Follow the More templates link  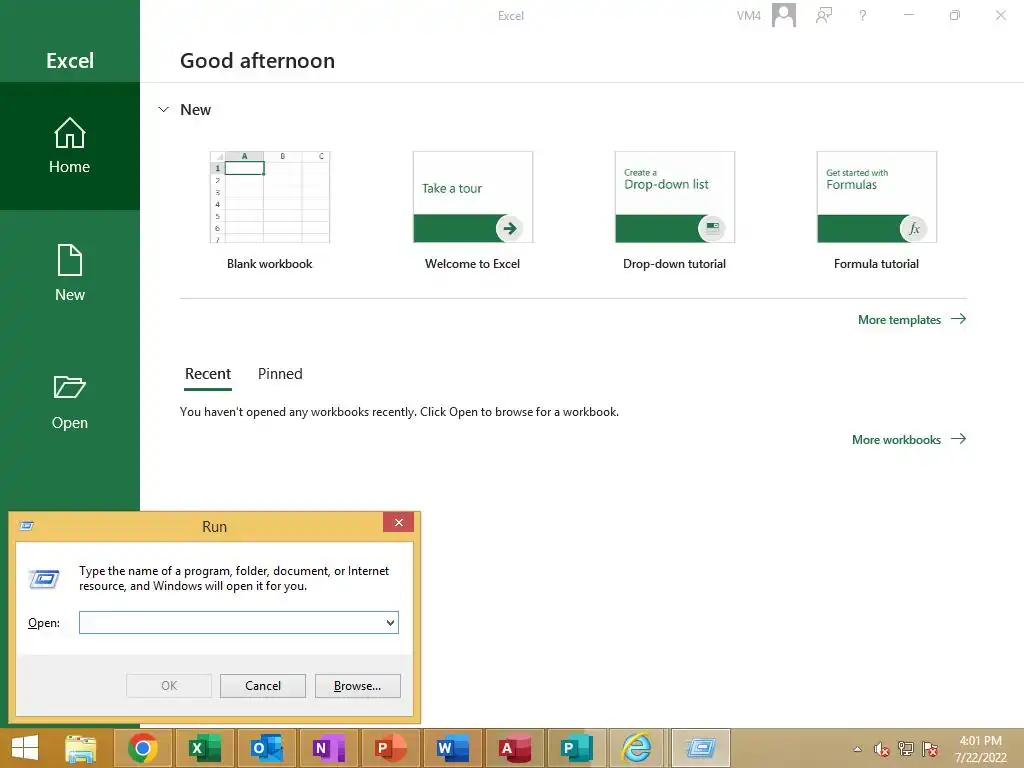(912, 319)
